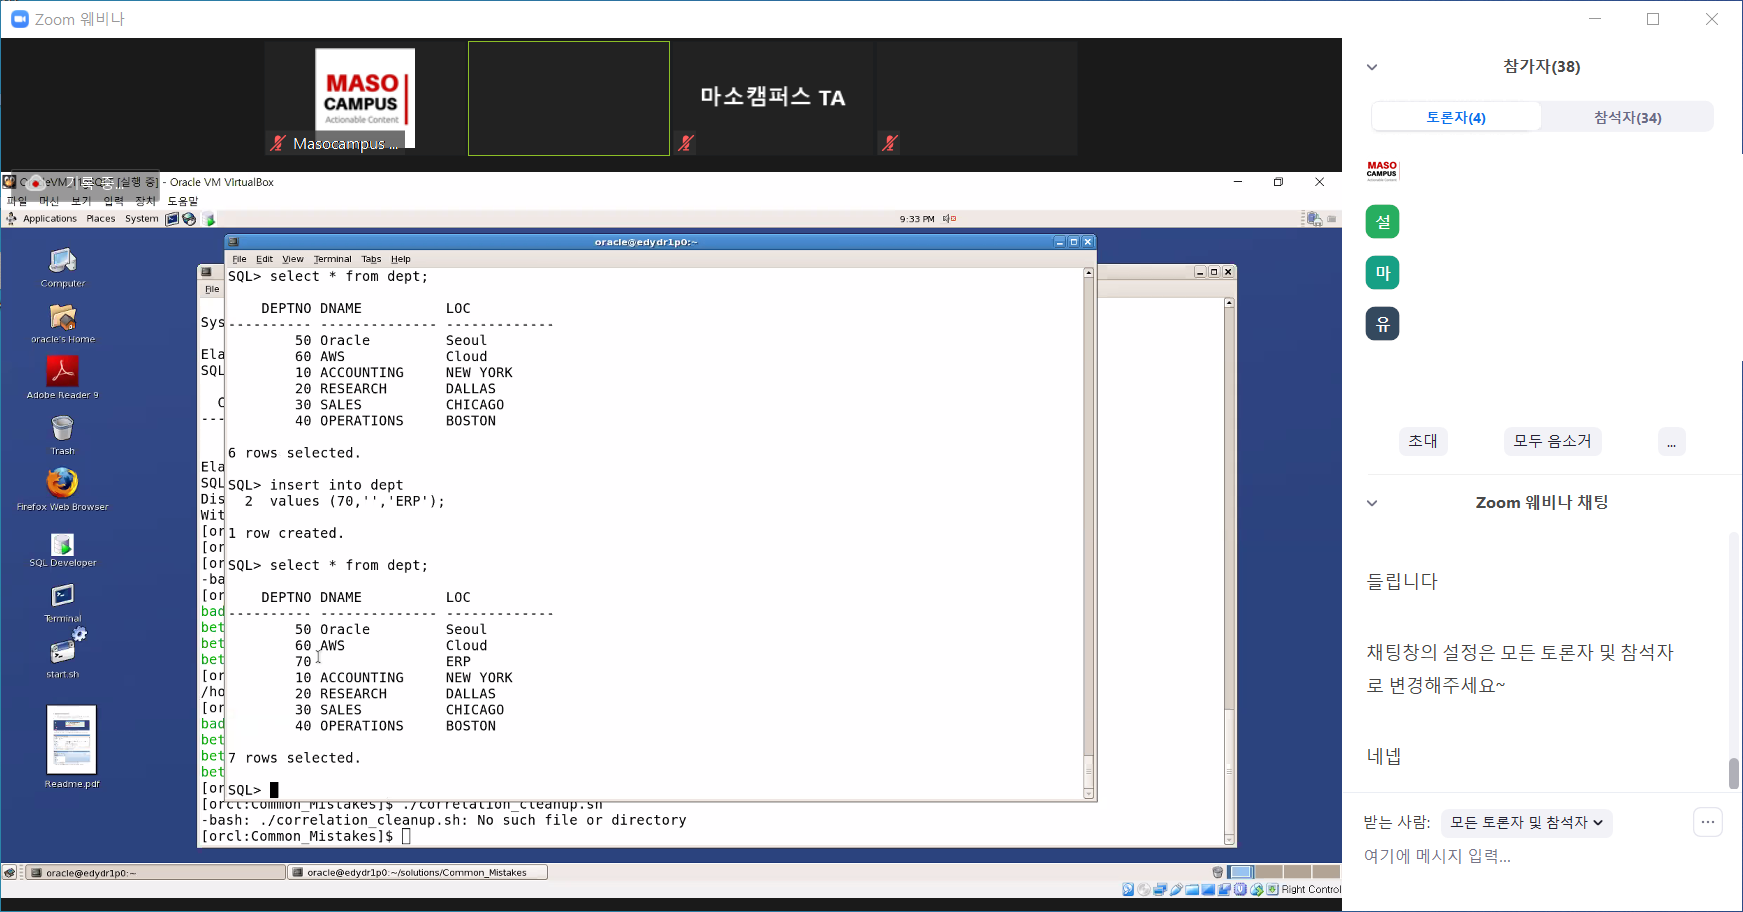1743x912 pixels.
Task: Open the Readme.pdf file thumbnail
Action: click(x=71, y=740)
